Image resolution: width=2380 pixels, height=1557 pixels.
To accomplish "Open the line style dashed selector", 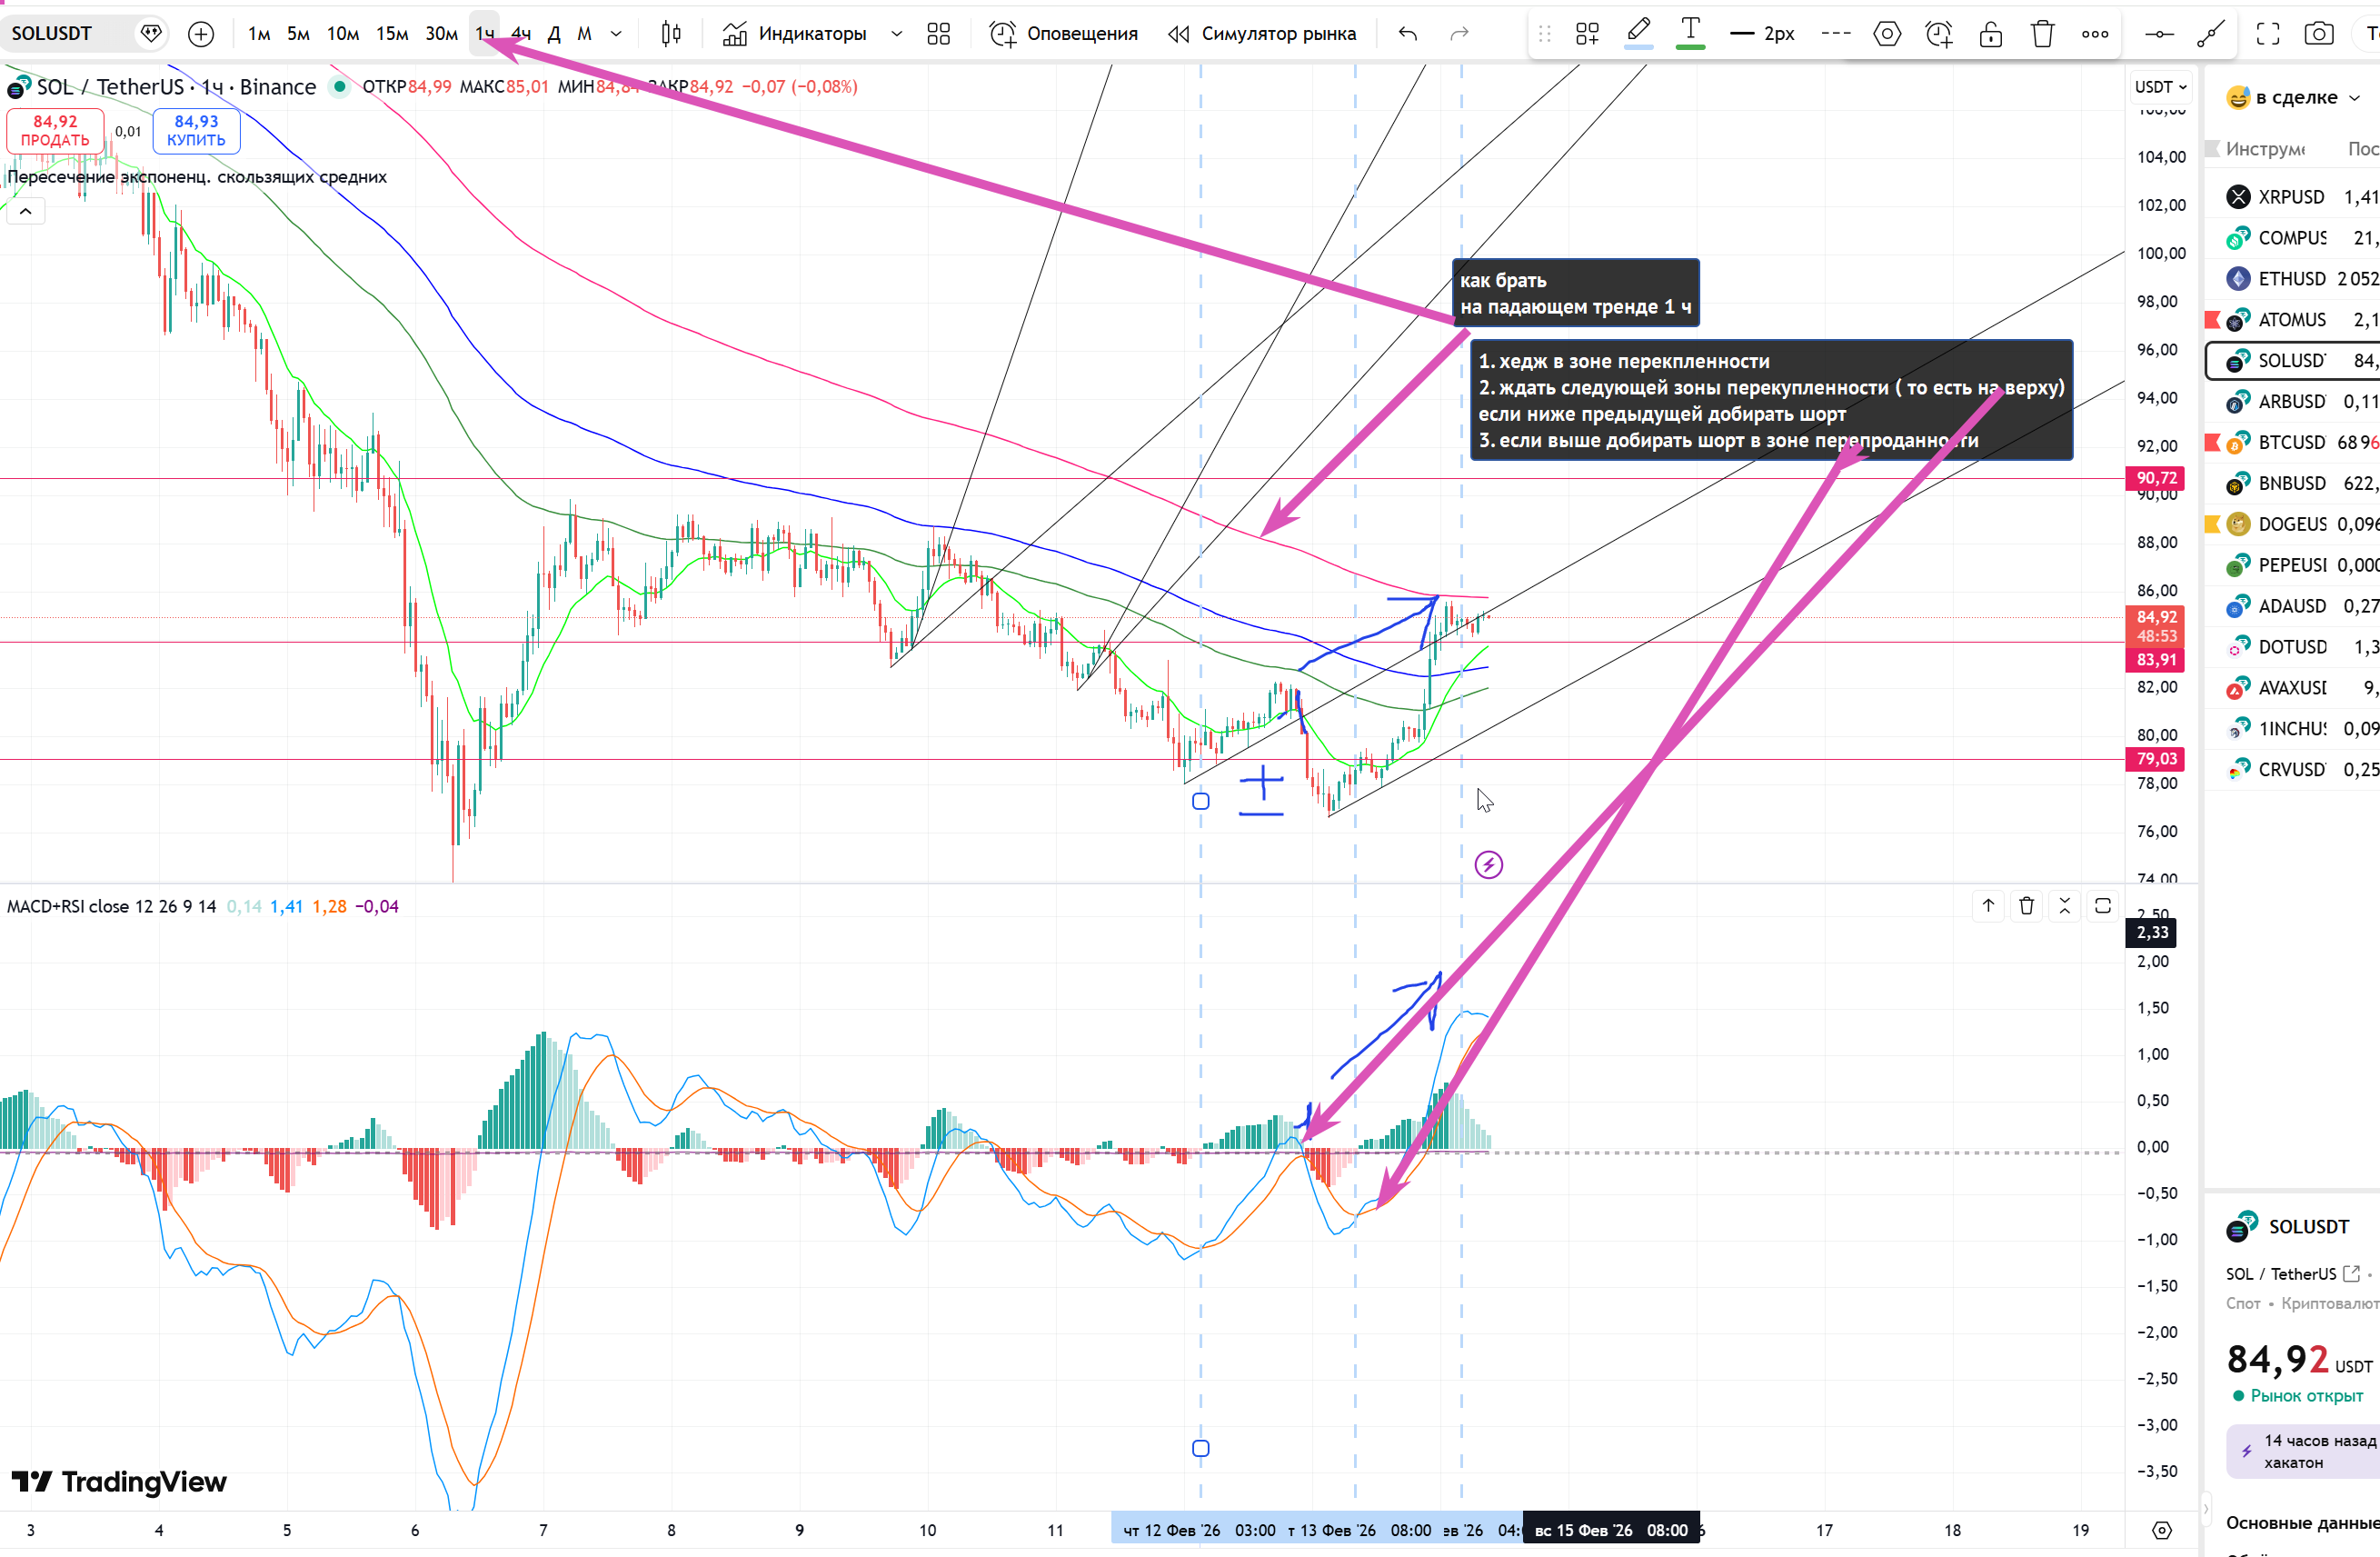I will (1835, 34).
